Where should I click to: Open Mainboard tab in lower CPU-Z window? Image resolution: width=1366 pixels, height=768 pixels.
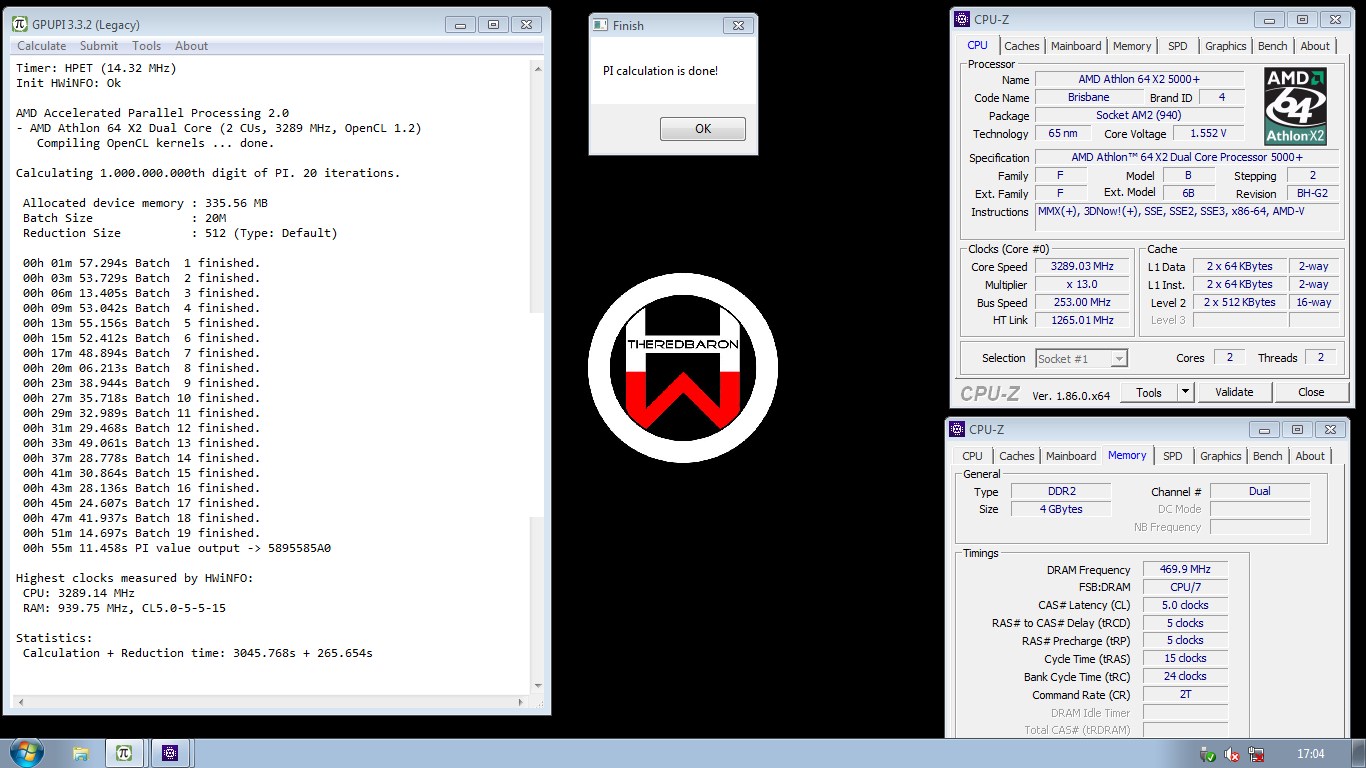(1071, 456)
